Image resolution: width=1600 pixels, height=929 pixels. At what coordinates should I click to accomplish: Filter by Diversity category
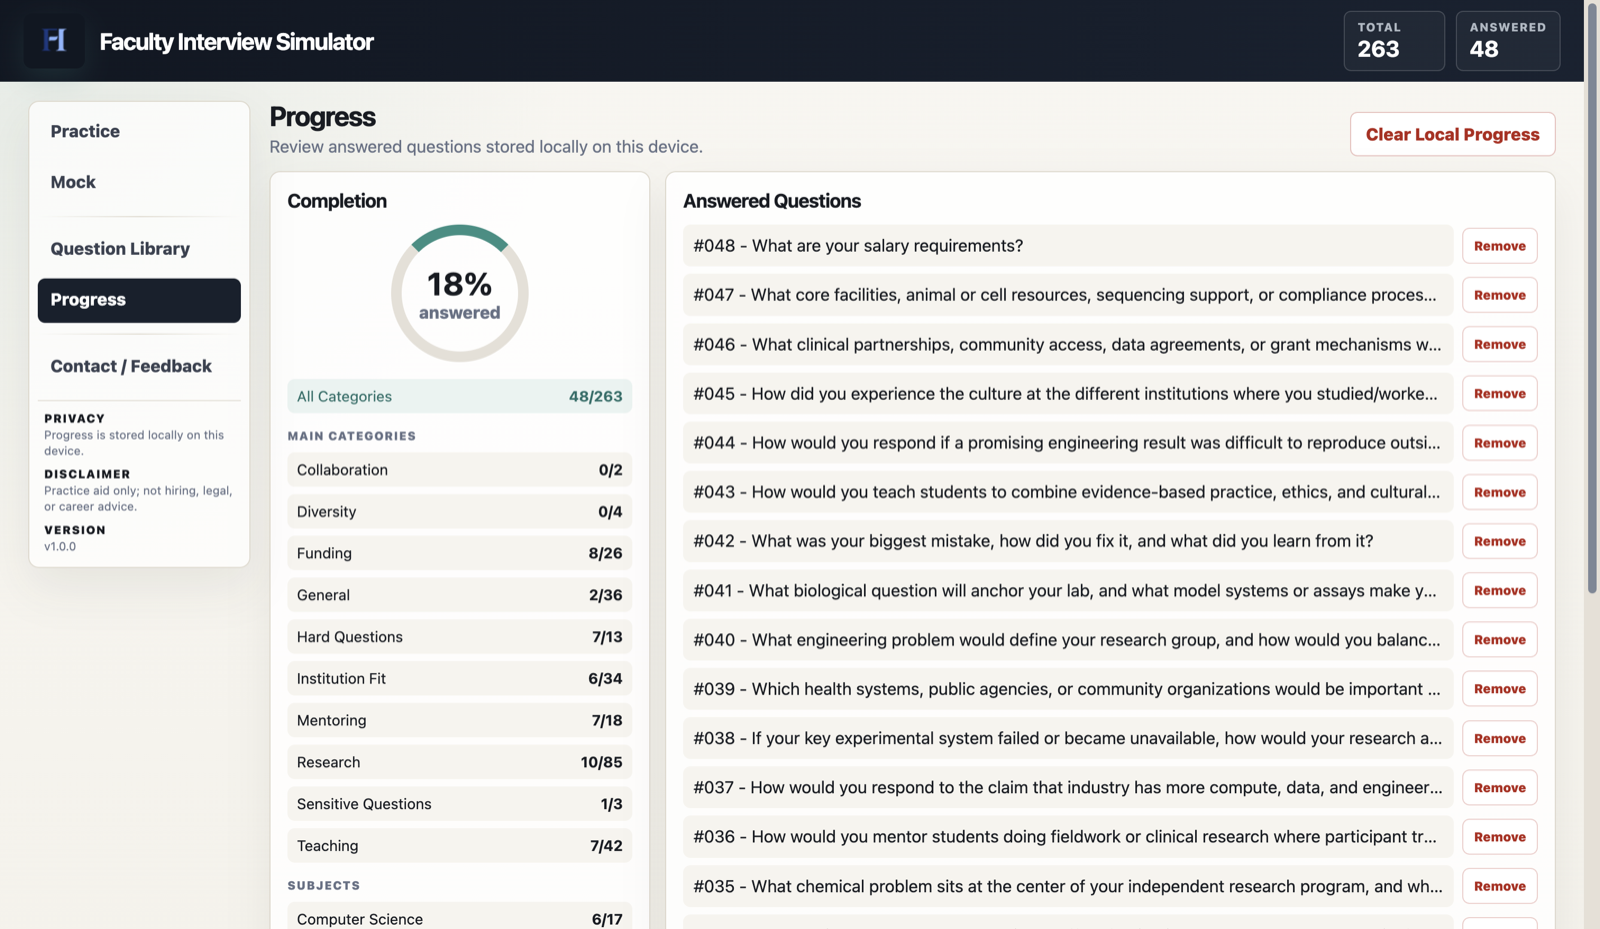click(459, 512)
